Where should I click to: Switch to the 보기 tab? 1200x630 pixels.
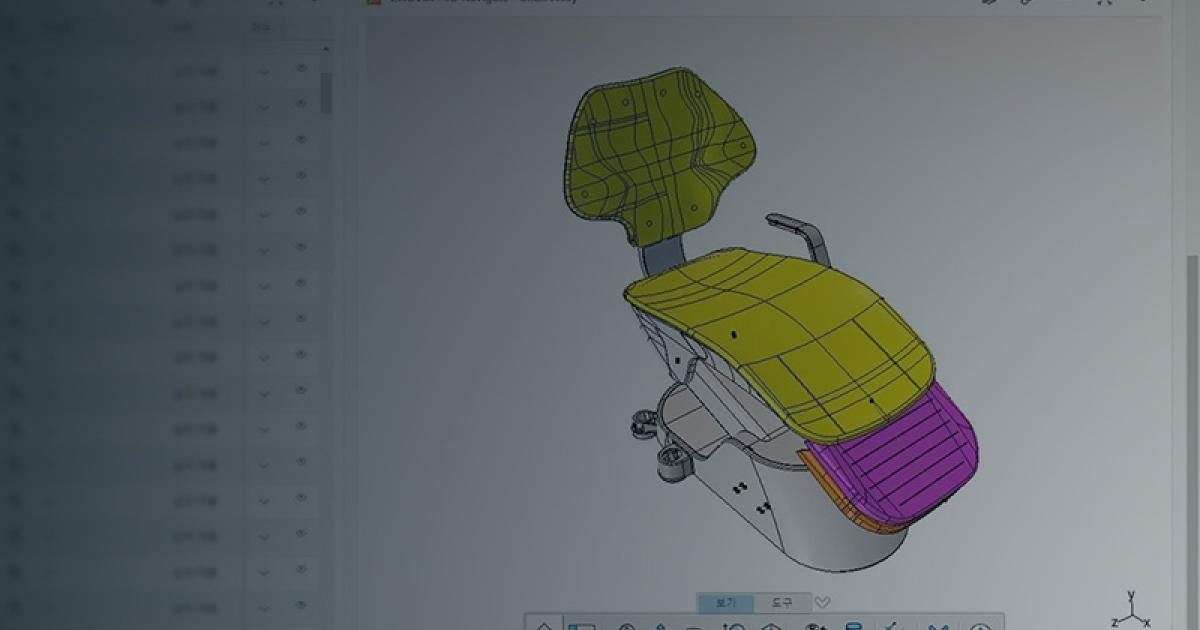726,603
